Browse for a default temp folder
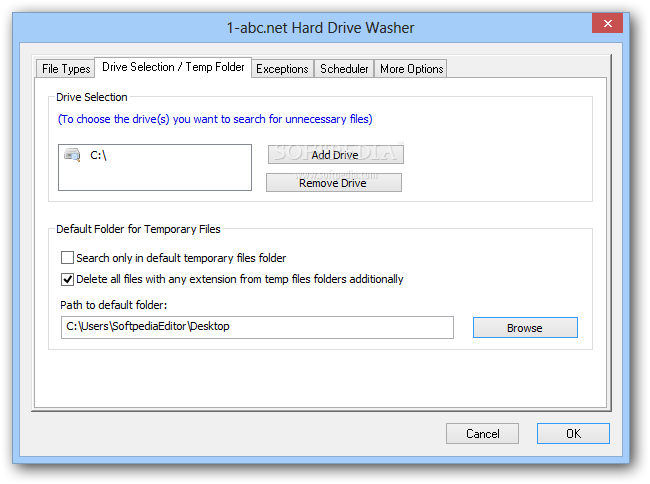Screen dimensions: 650x484 coord(525,328)
